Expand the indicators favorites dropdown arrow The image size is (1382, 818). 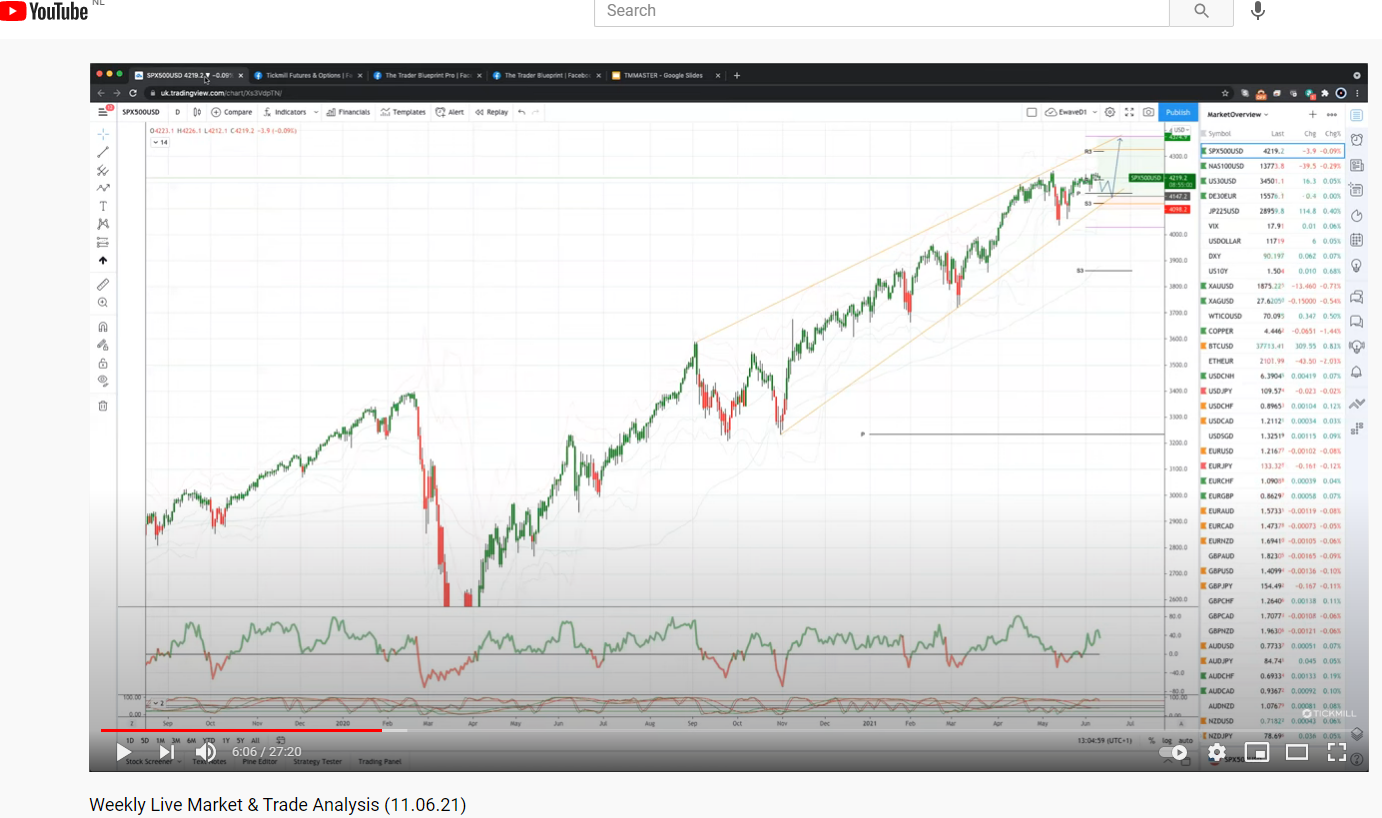(316, 112)
